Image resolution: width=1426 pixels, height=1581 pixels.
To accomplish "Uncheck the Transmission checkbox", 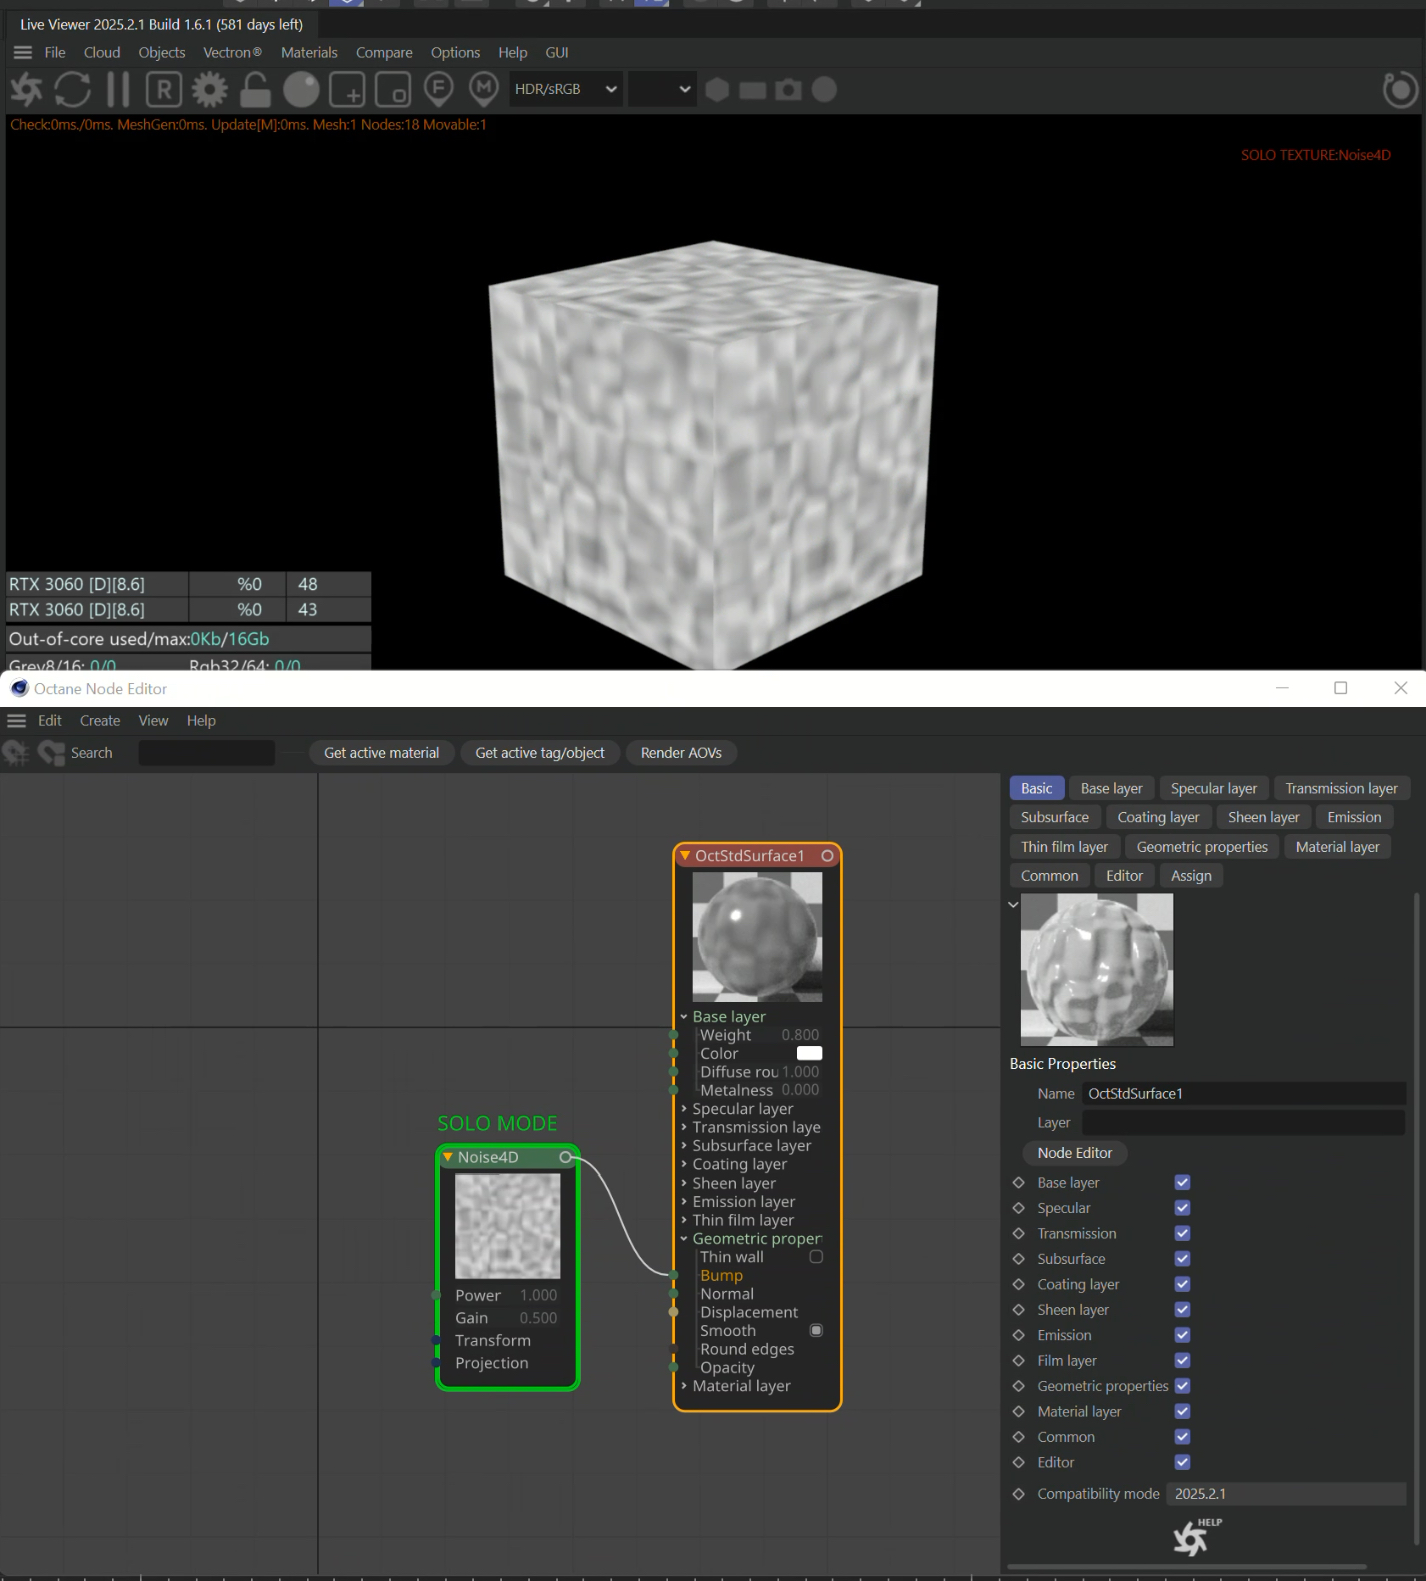I will (1182, 1233).
